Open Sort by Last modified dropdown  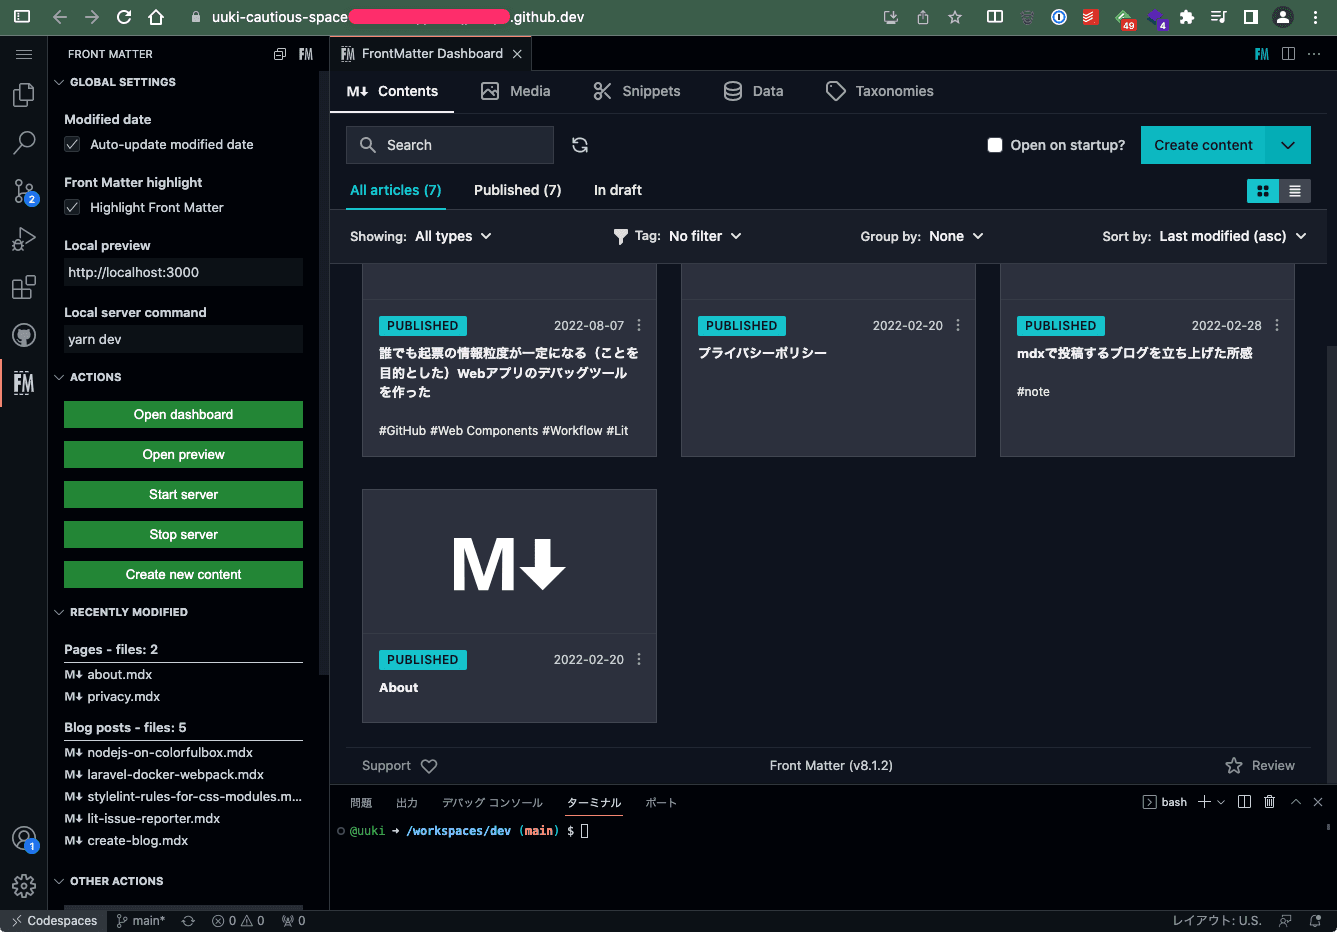(1233, 236)
